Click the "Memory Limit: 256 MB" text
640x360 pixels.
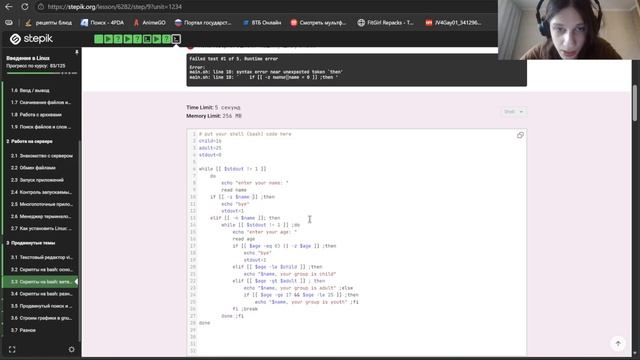point(214,116)
